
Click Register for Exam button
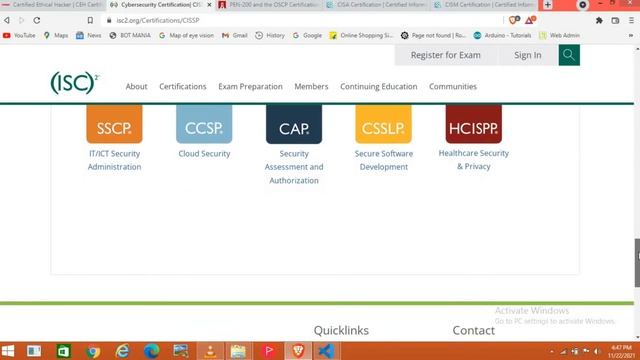tap(446, 55)
